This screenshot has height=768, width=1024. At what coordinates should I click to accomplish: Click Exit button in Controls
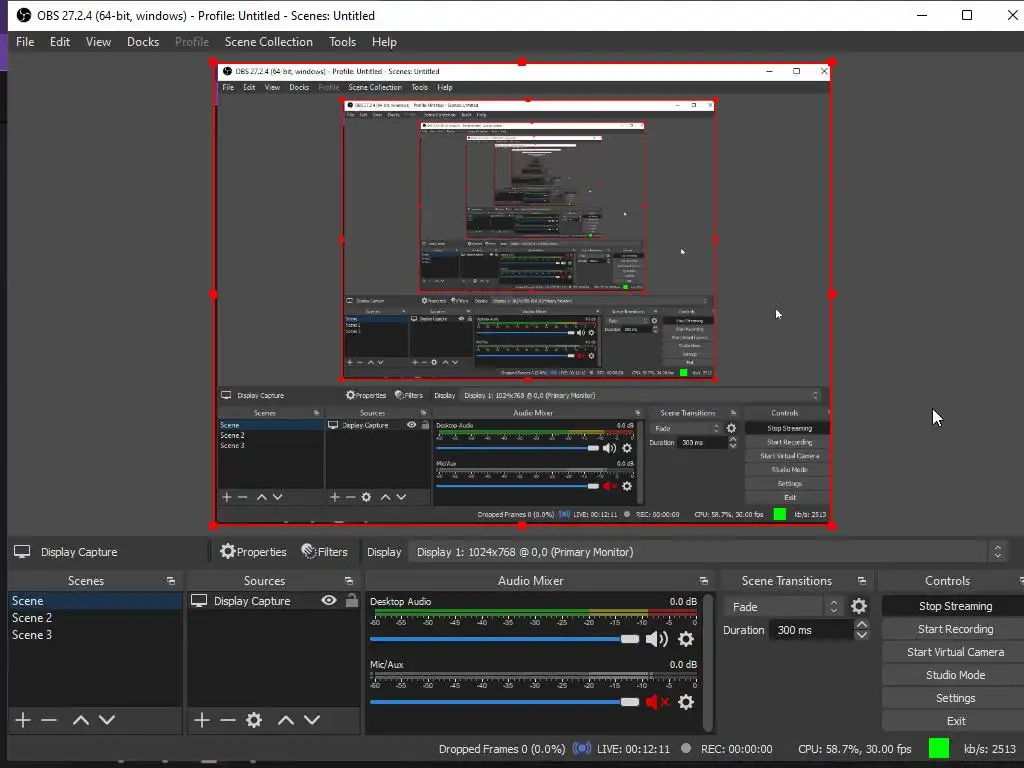click(955, 721)
